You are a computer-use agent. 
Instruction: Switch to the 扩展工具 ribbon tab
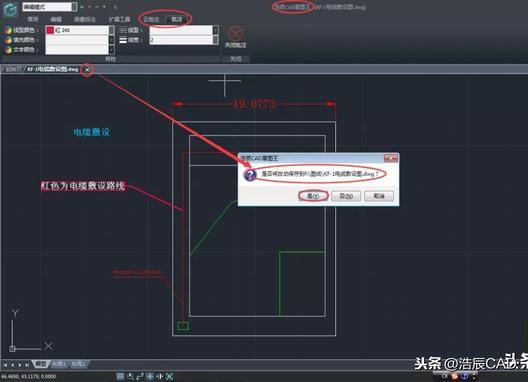pyautogui.click(x=120, y=19)
